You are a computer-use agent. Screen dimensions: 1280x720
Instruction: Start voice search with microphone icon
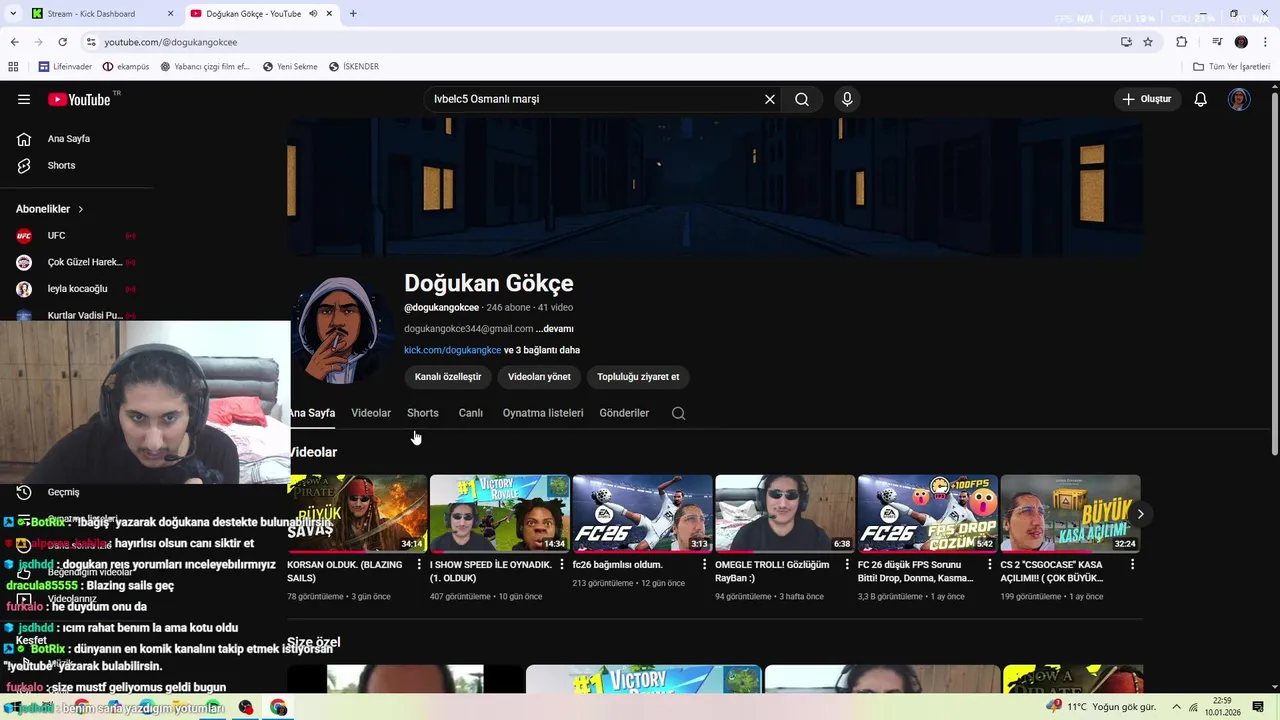pos(847,99)
